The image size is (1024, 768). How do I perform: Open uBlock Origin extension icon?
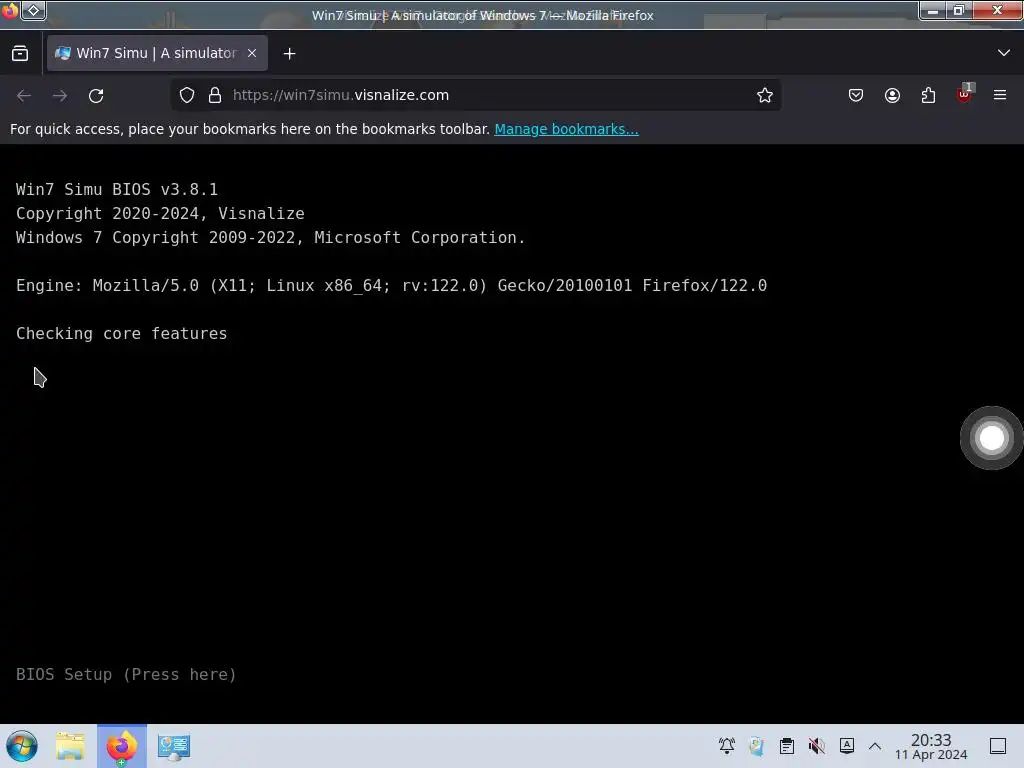click(x=965, y=95)
